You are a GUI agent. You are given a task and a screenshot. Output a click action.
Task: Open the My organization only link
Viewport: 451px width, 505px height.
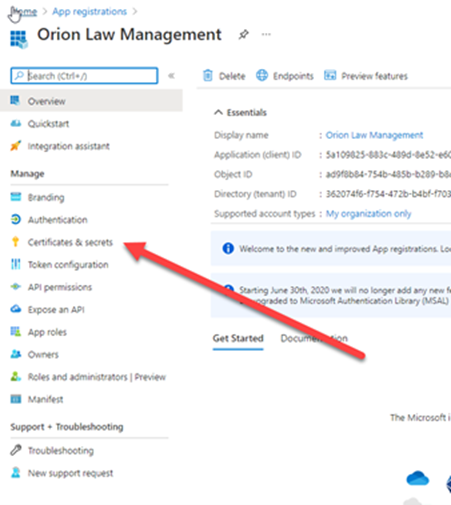pyautogui.click(x=368, y=214)
